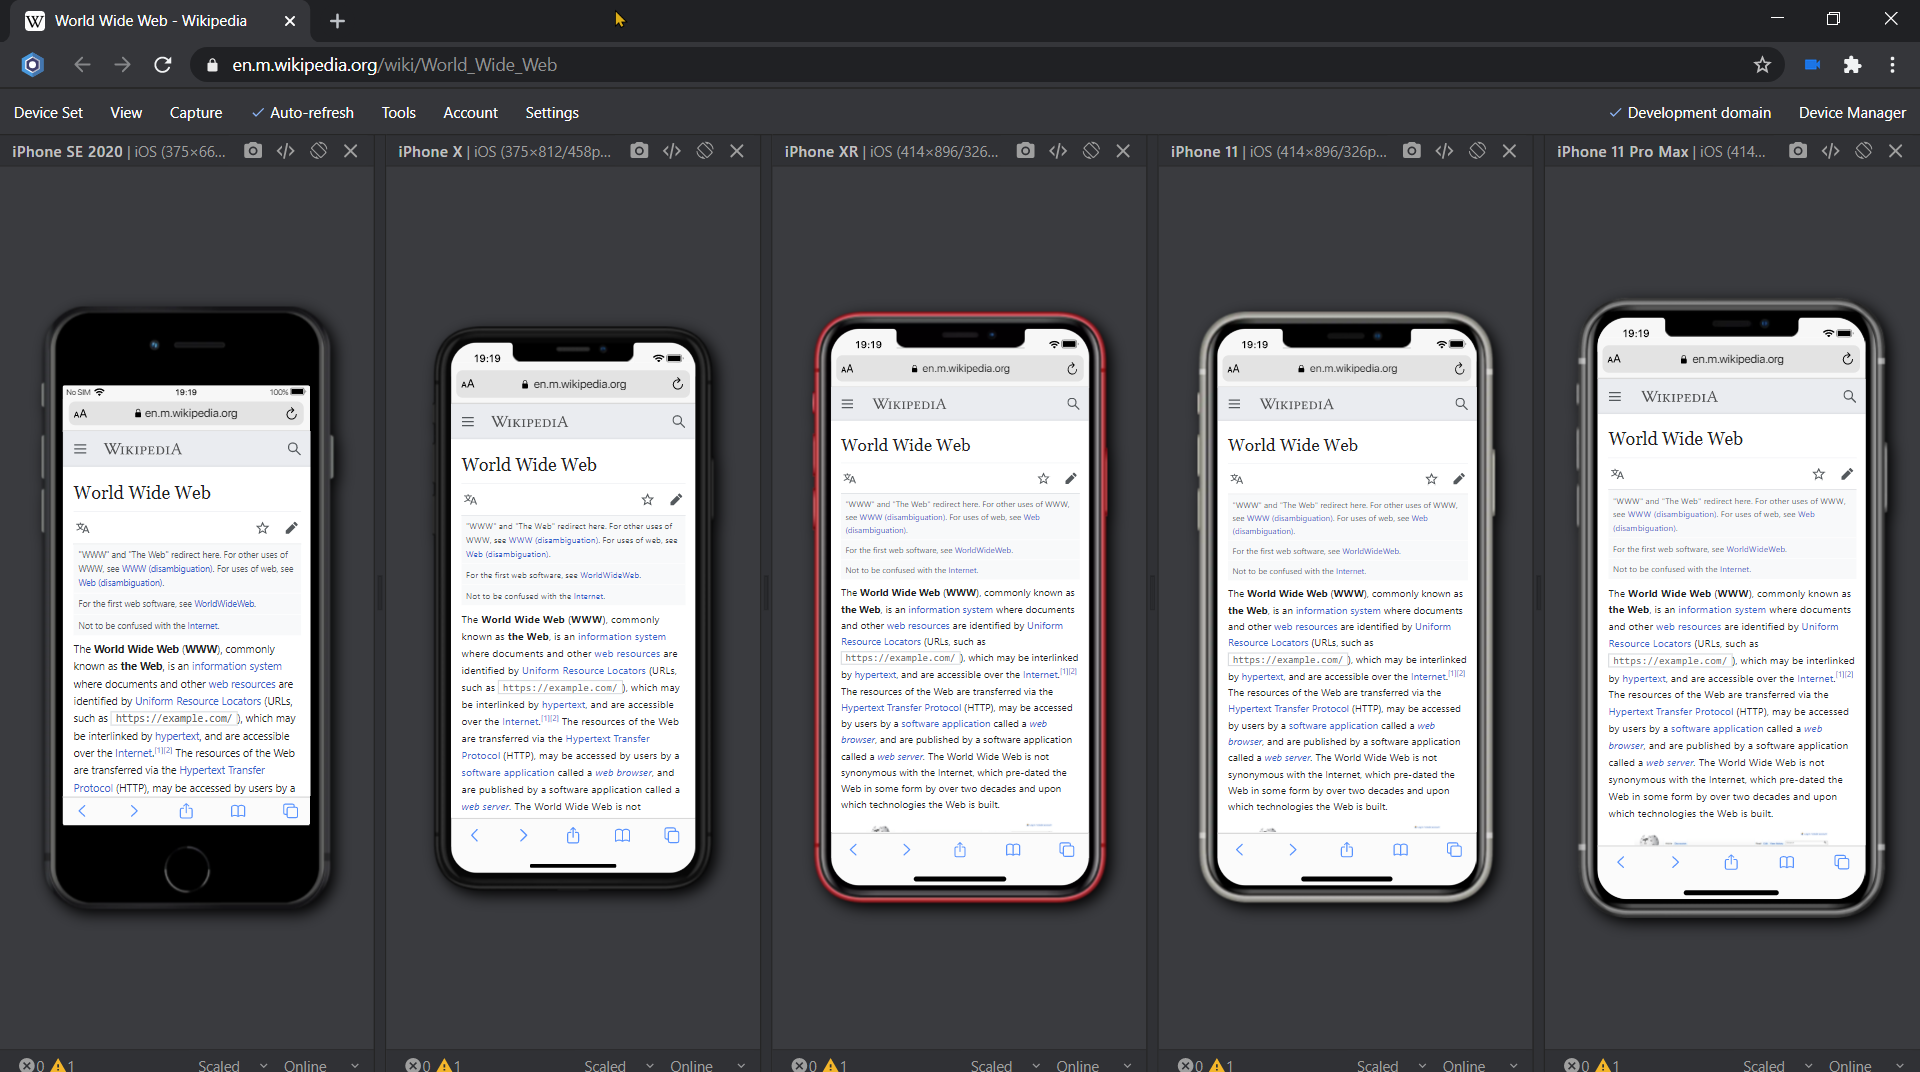Screen dimensions: 1920x1072
Task: Toggle the Auto-refresh option off
Action: point(303,112)
